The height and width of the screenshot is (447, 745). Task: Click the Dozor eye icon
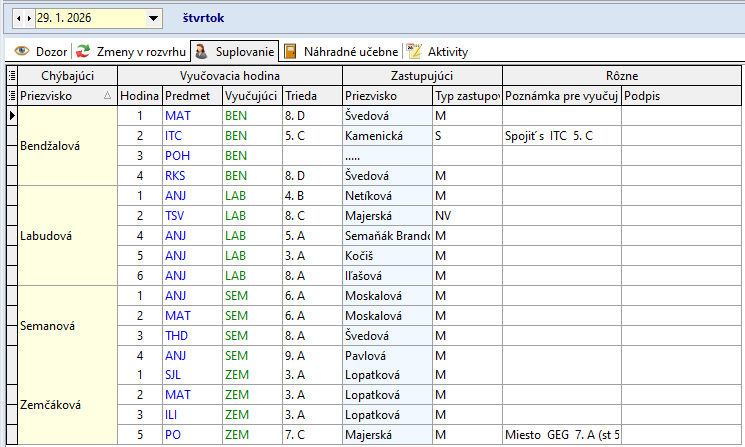[x=21, y=51]
